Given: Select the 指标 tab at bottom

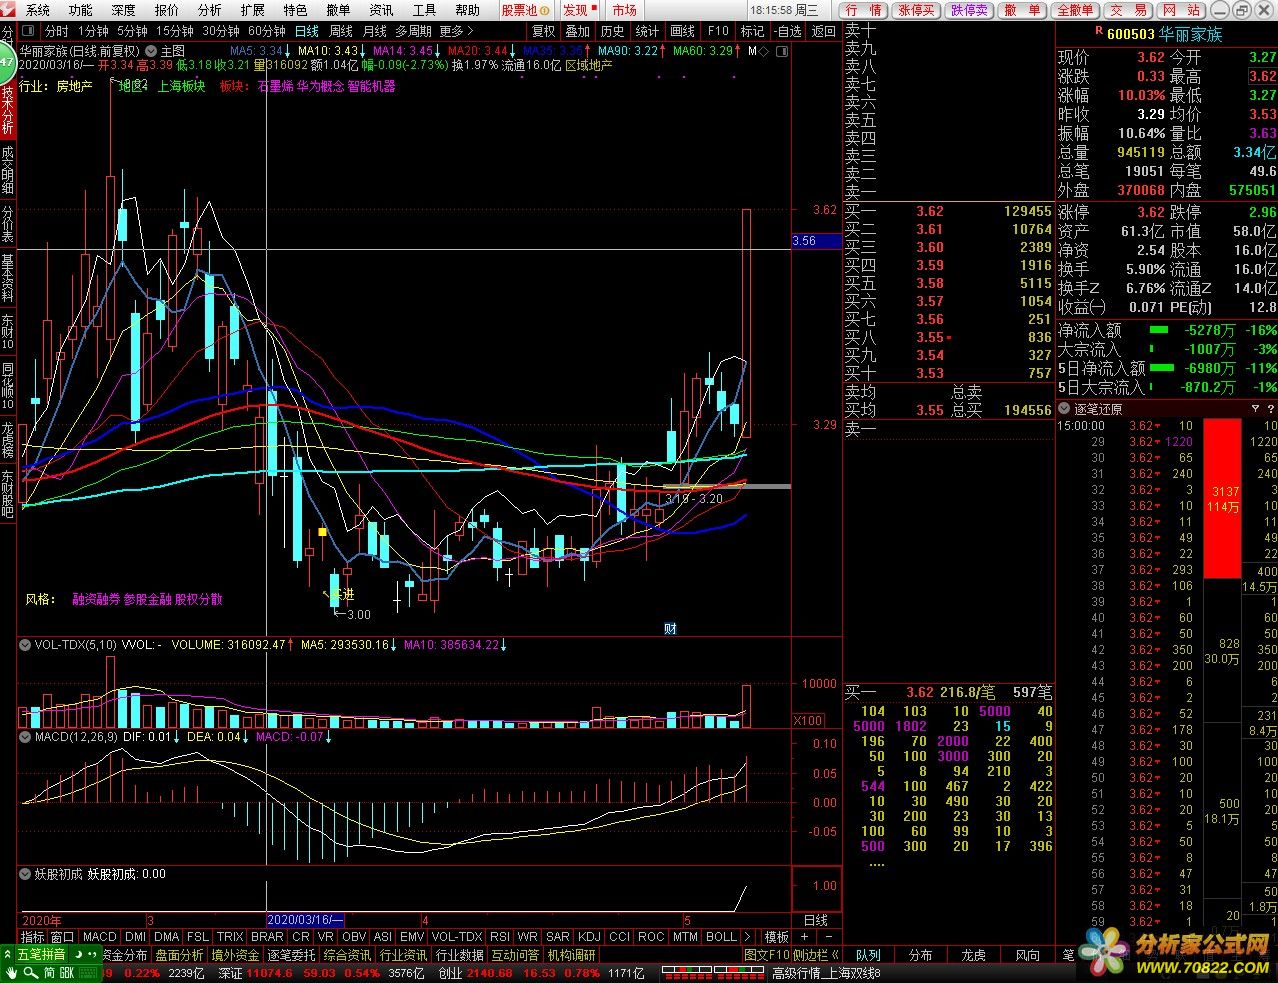Looking at the screenshot, I should tap(33, 937).
